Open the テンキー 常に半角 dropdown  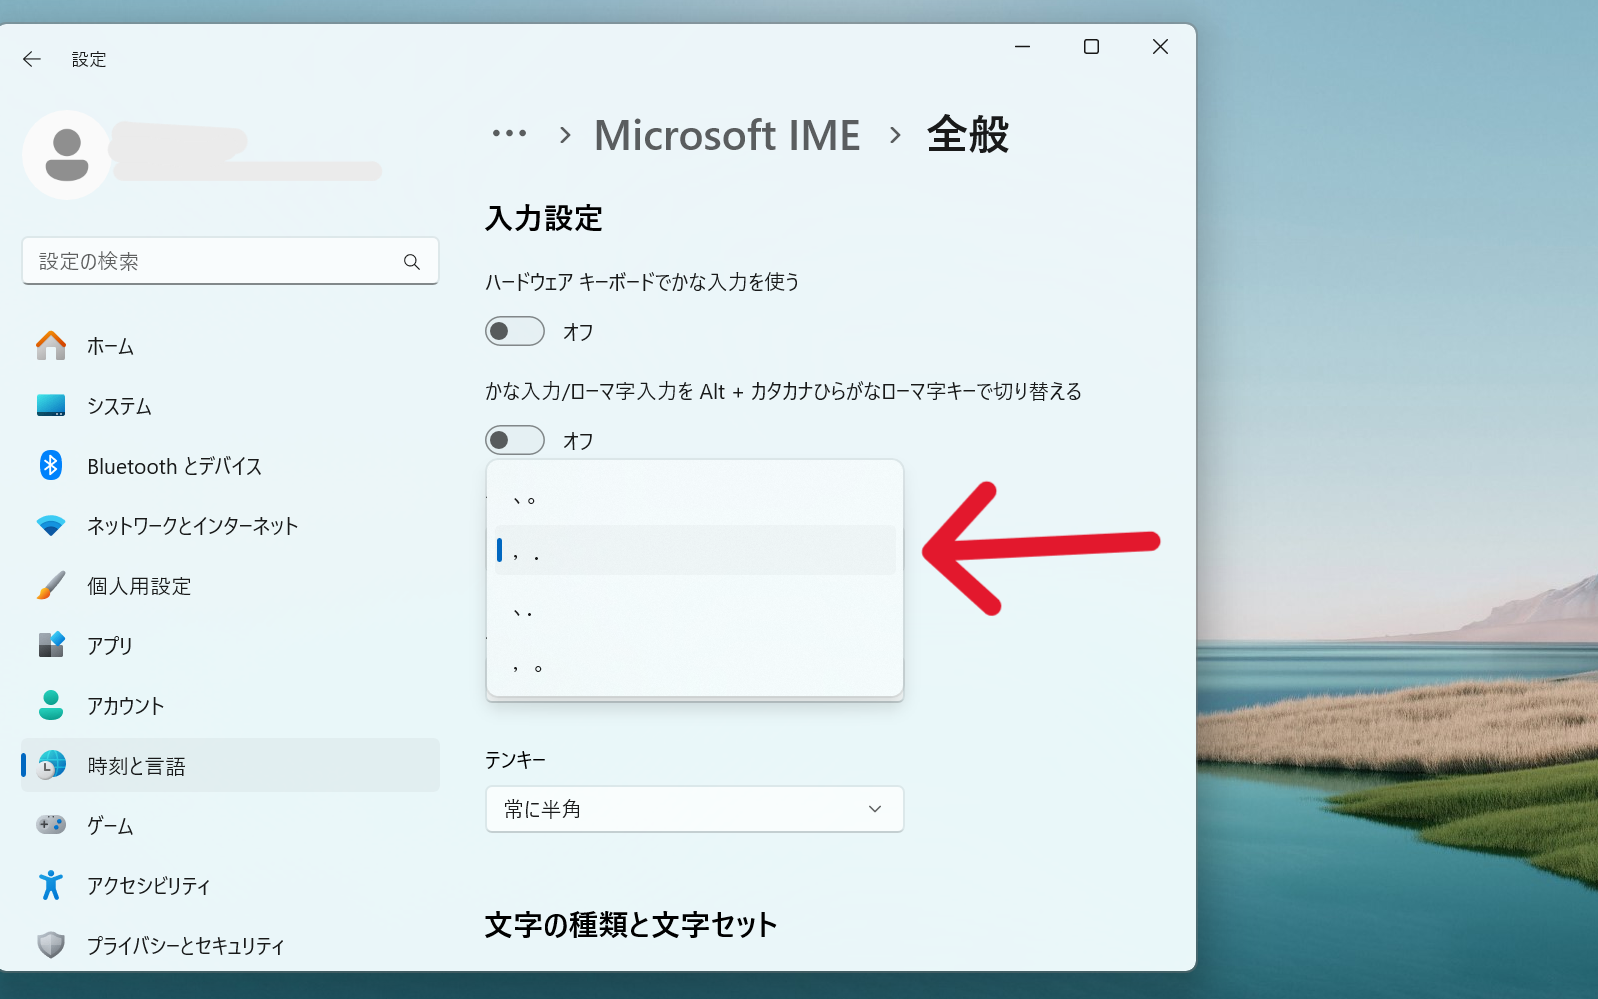point(695,809)
